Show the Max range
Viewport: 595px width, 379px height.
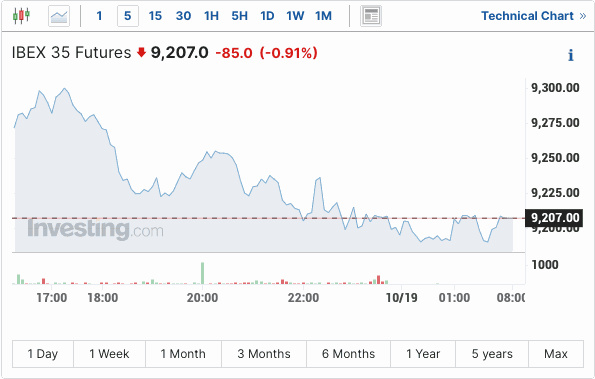coord(556,354)
